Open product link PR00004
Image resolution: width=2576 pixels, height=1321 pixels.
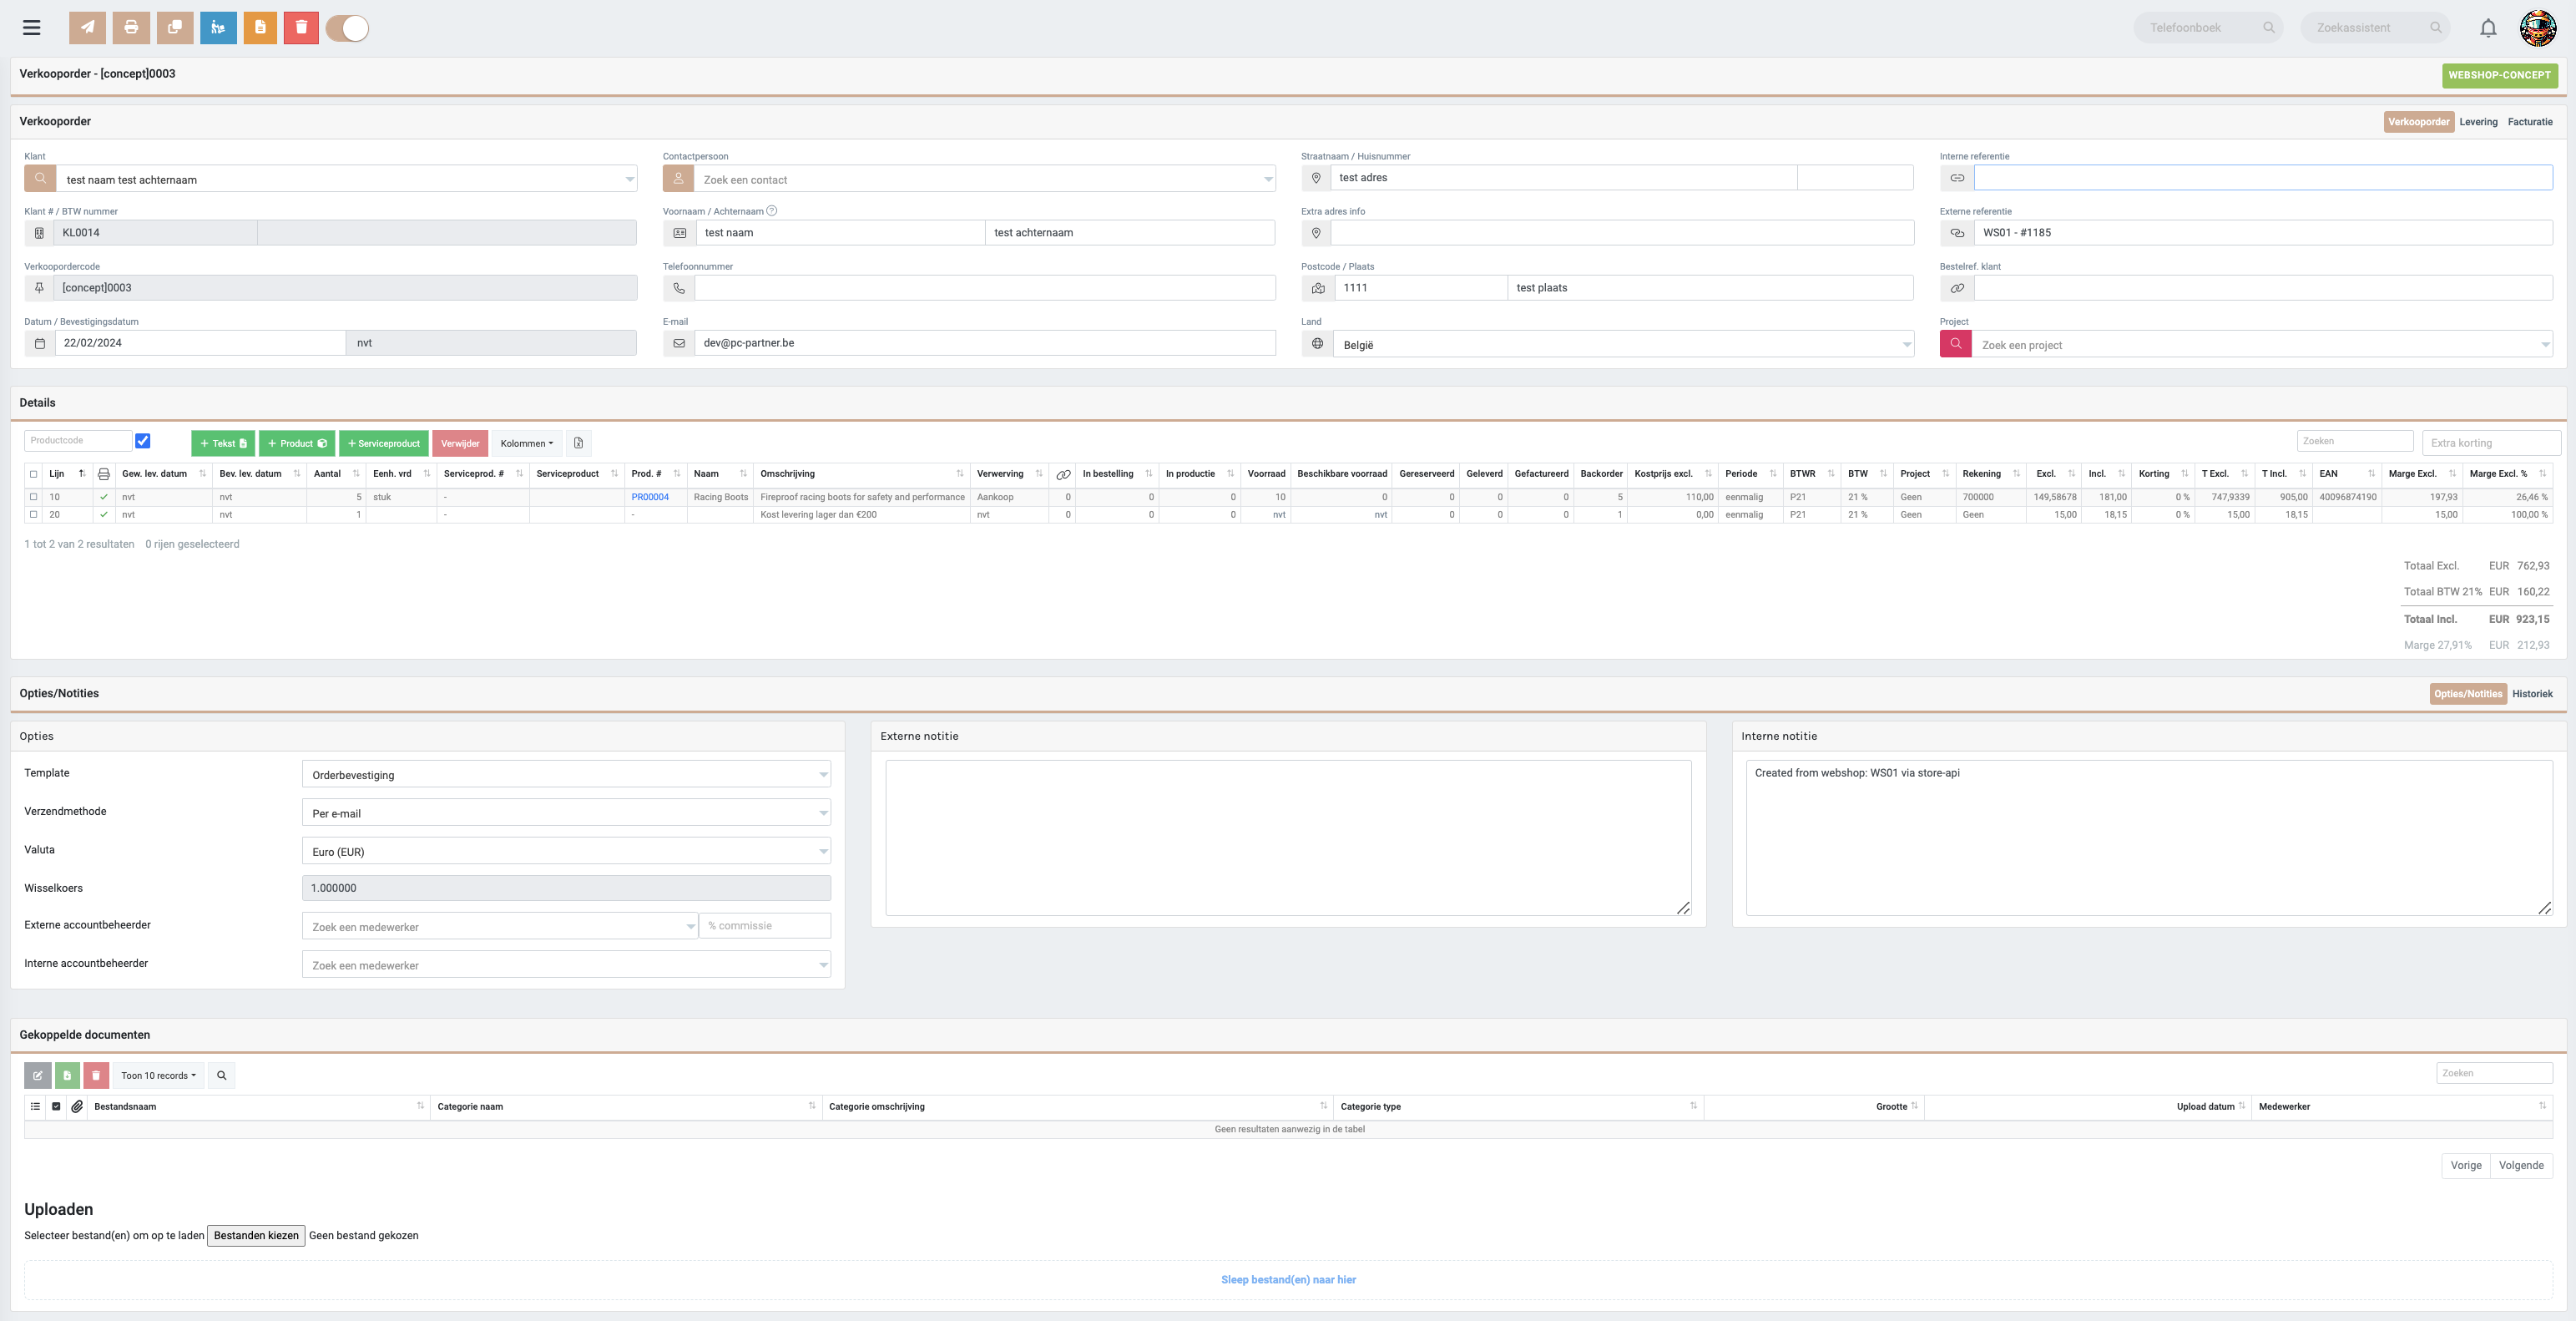point(650,497)
